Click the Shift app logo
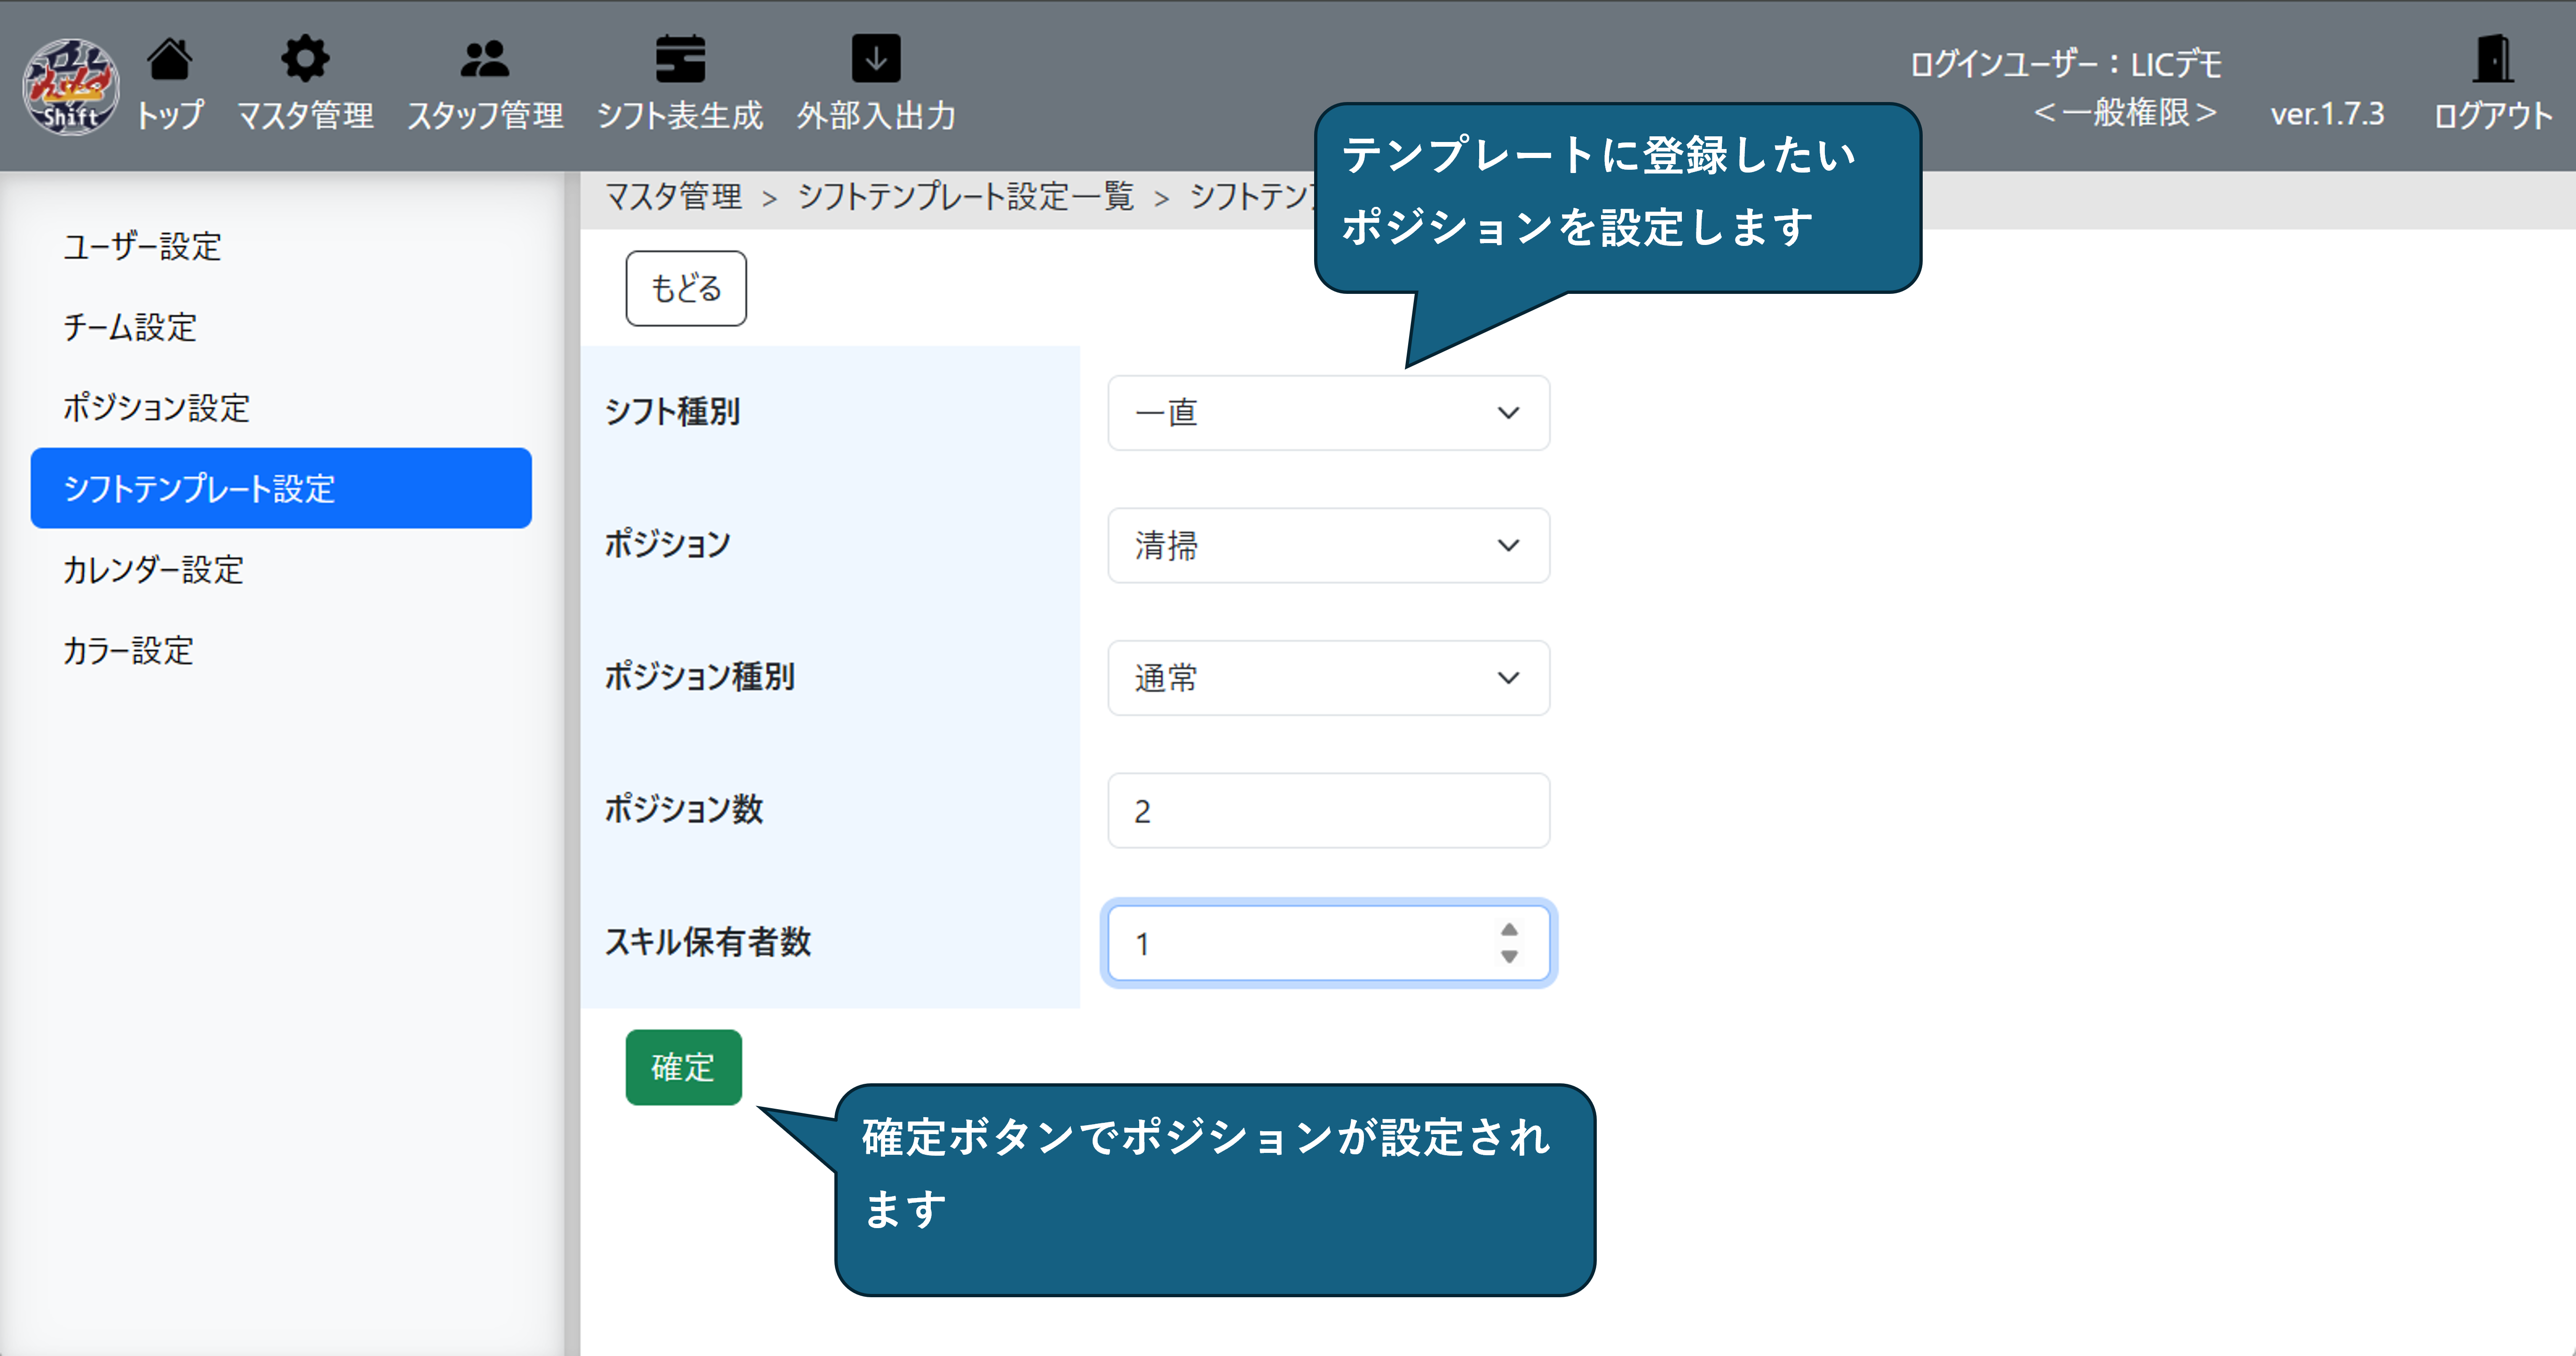 coord(70,87)
